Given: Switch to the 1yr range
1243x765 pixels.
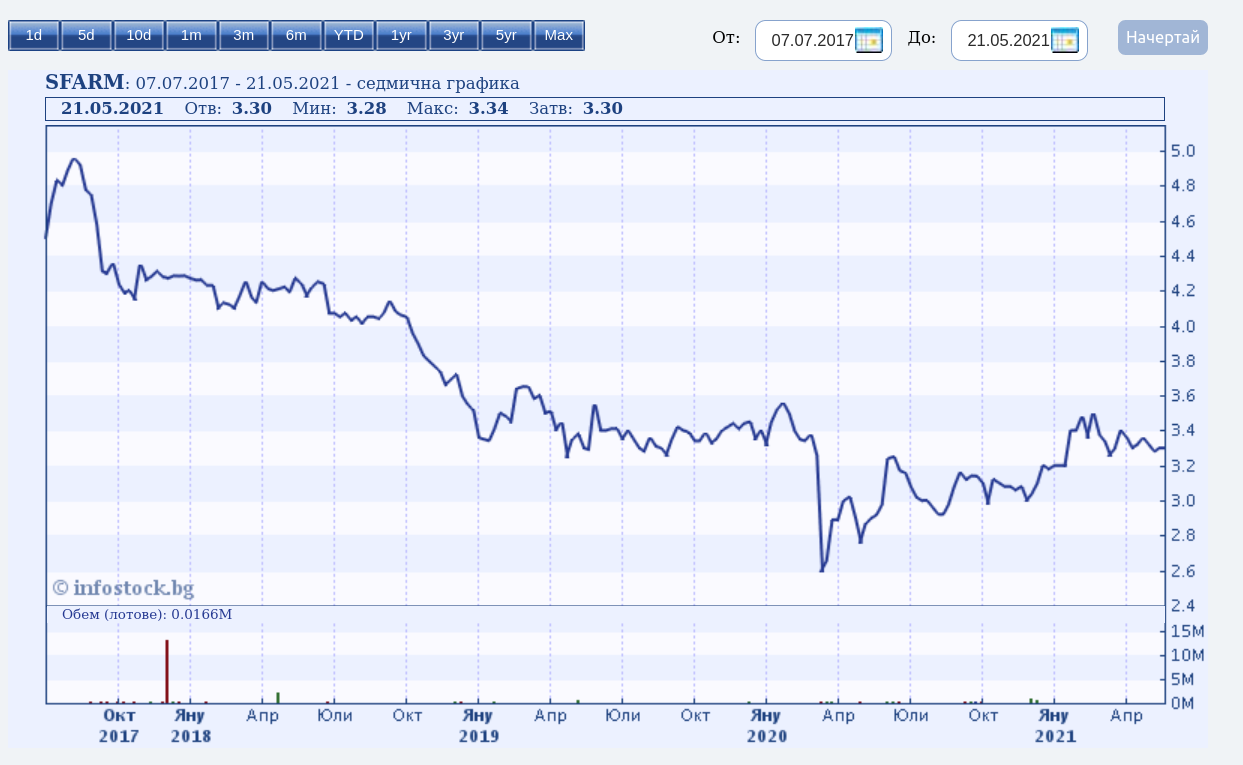Looking at the screenshot, I should click(401, 36).
